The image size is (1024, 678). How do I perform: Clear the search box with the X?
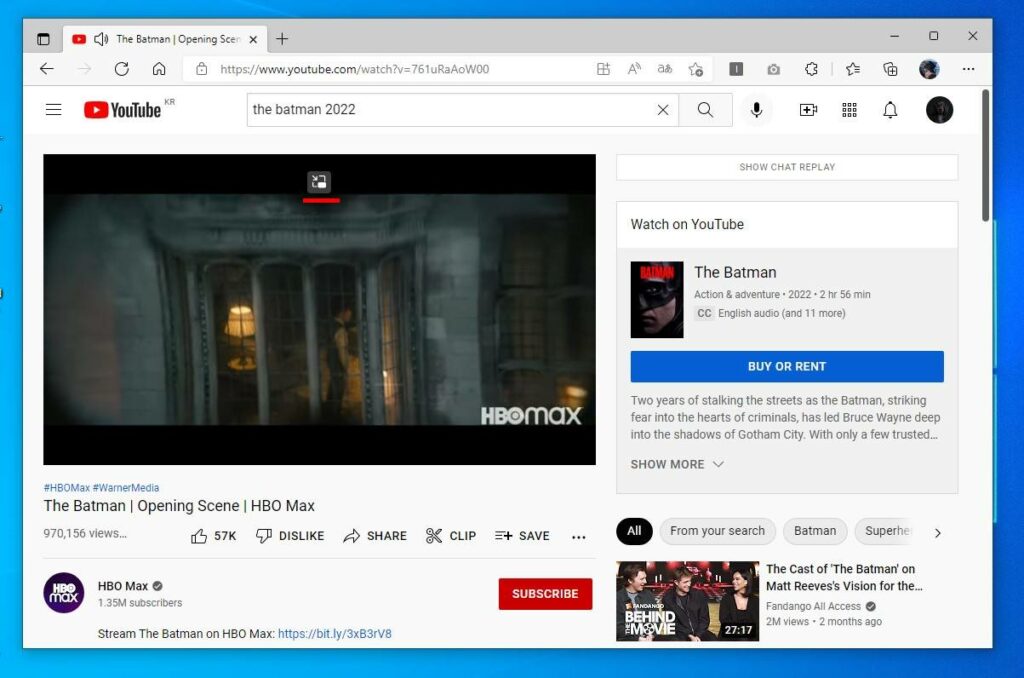coord(663,110)
